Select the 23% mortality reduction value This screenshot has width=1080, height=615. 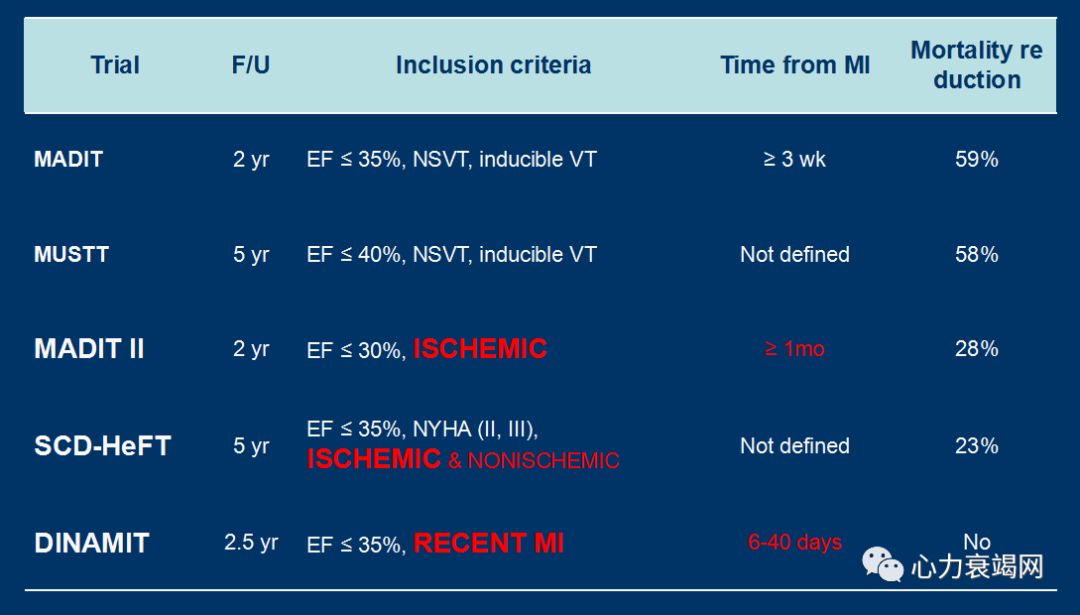pos(976,446)
